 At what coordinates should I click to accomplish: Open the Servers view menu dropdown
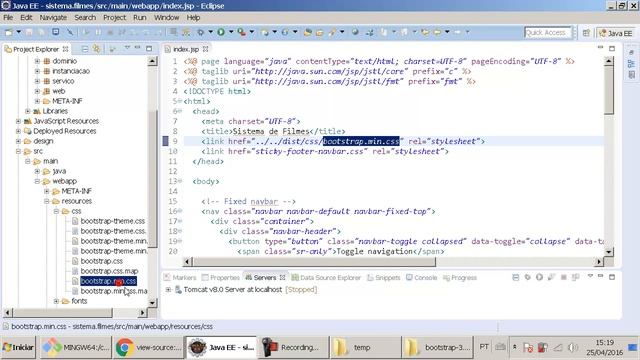(590, 276)
